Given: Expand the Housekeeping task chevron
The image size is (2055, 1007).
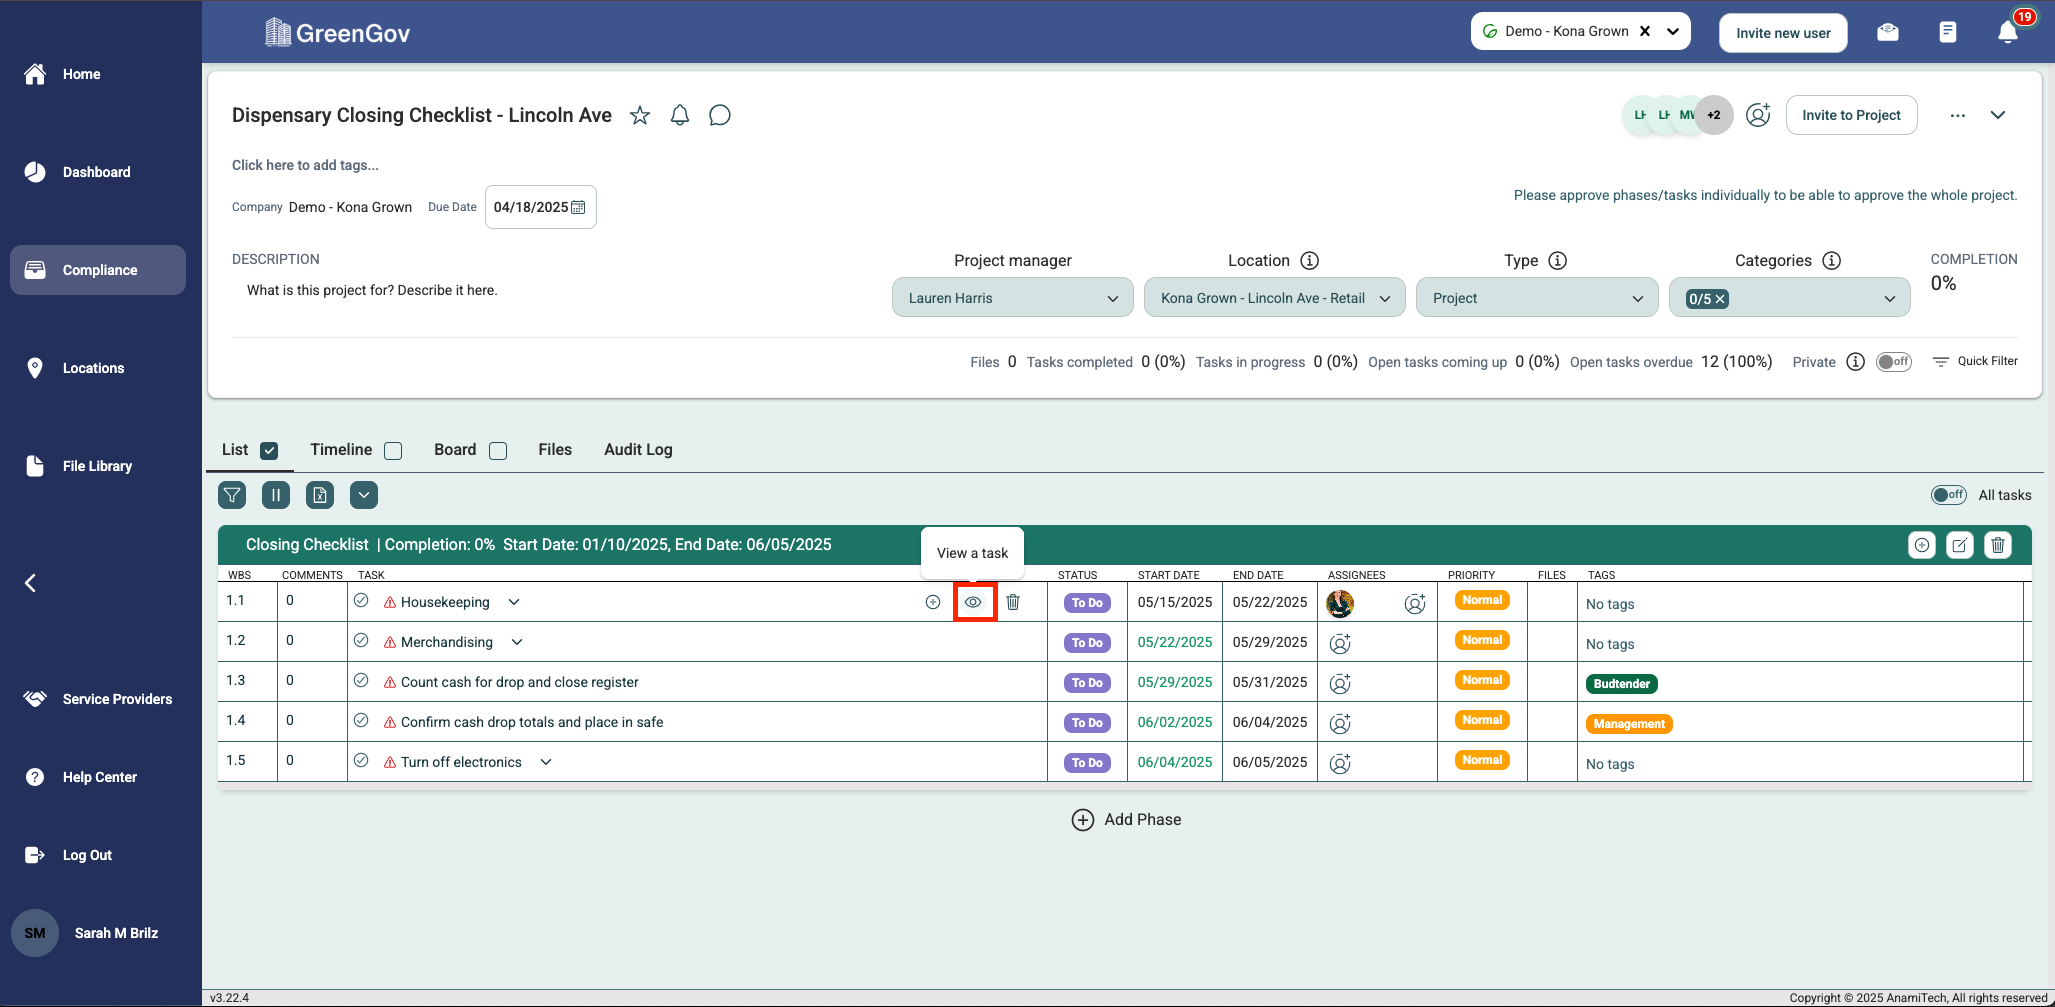Looking at the screenshot, I should tap(514, 602).
